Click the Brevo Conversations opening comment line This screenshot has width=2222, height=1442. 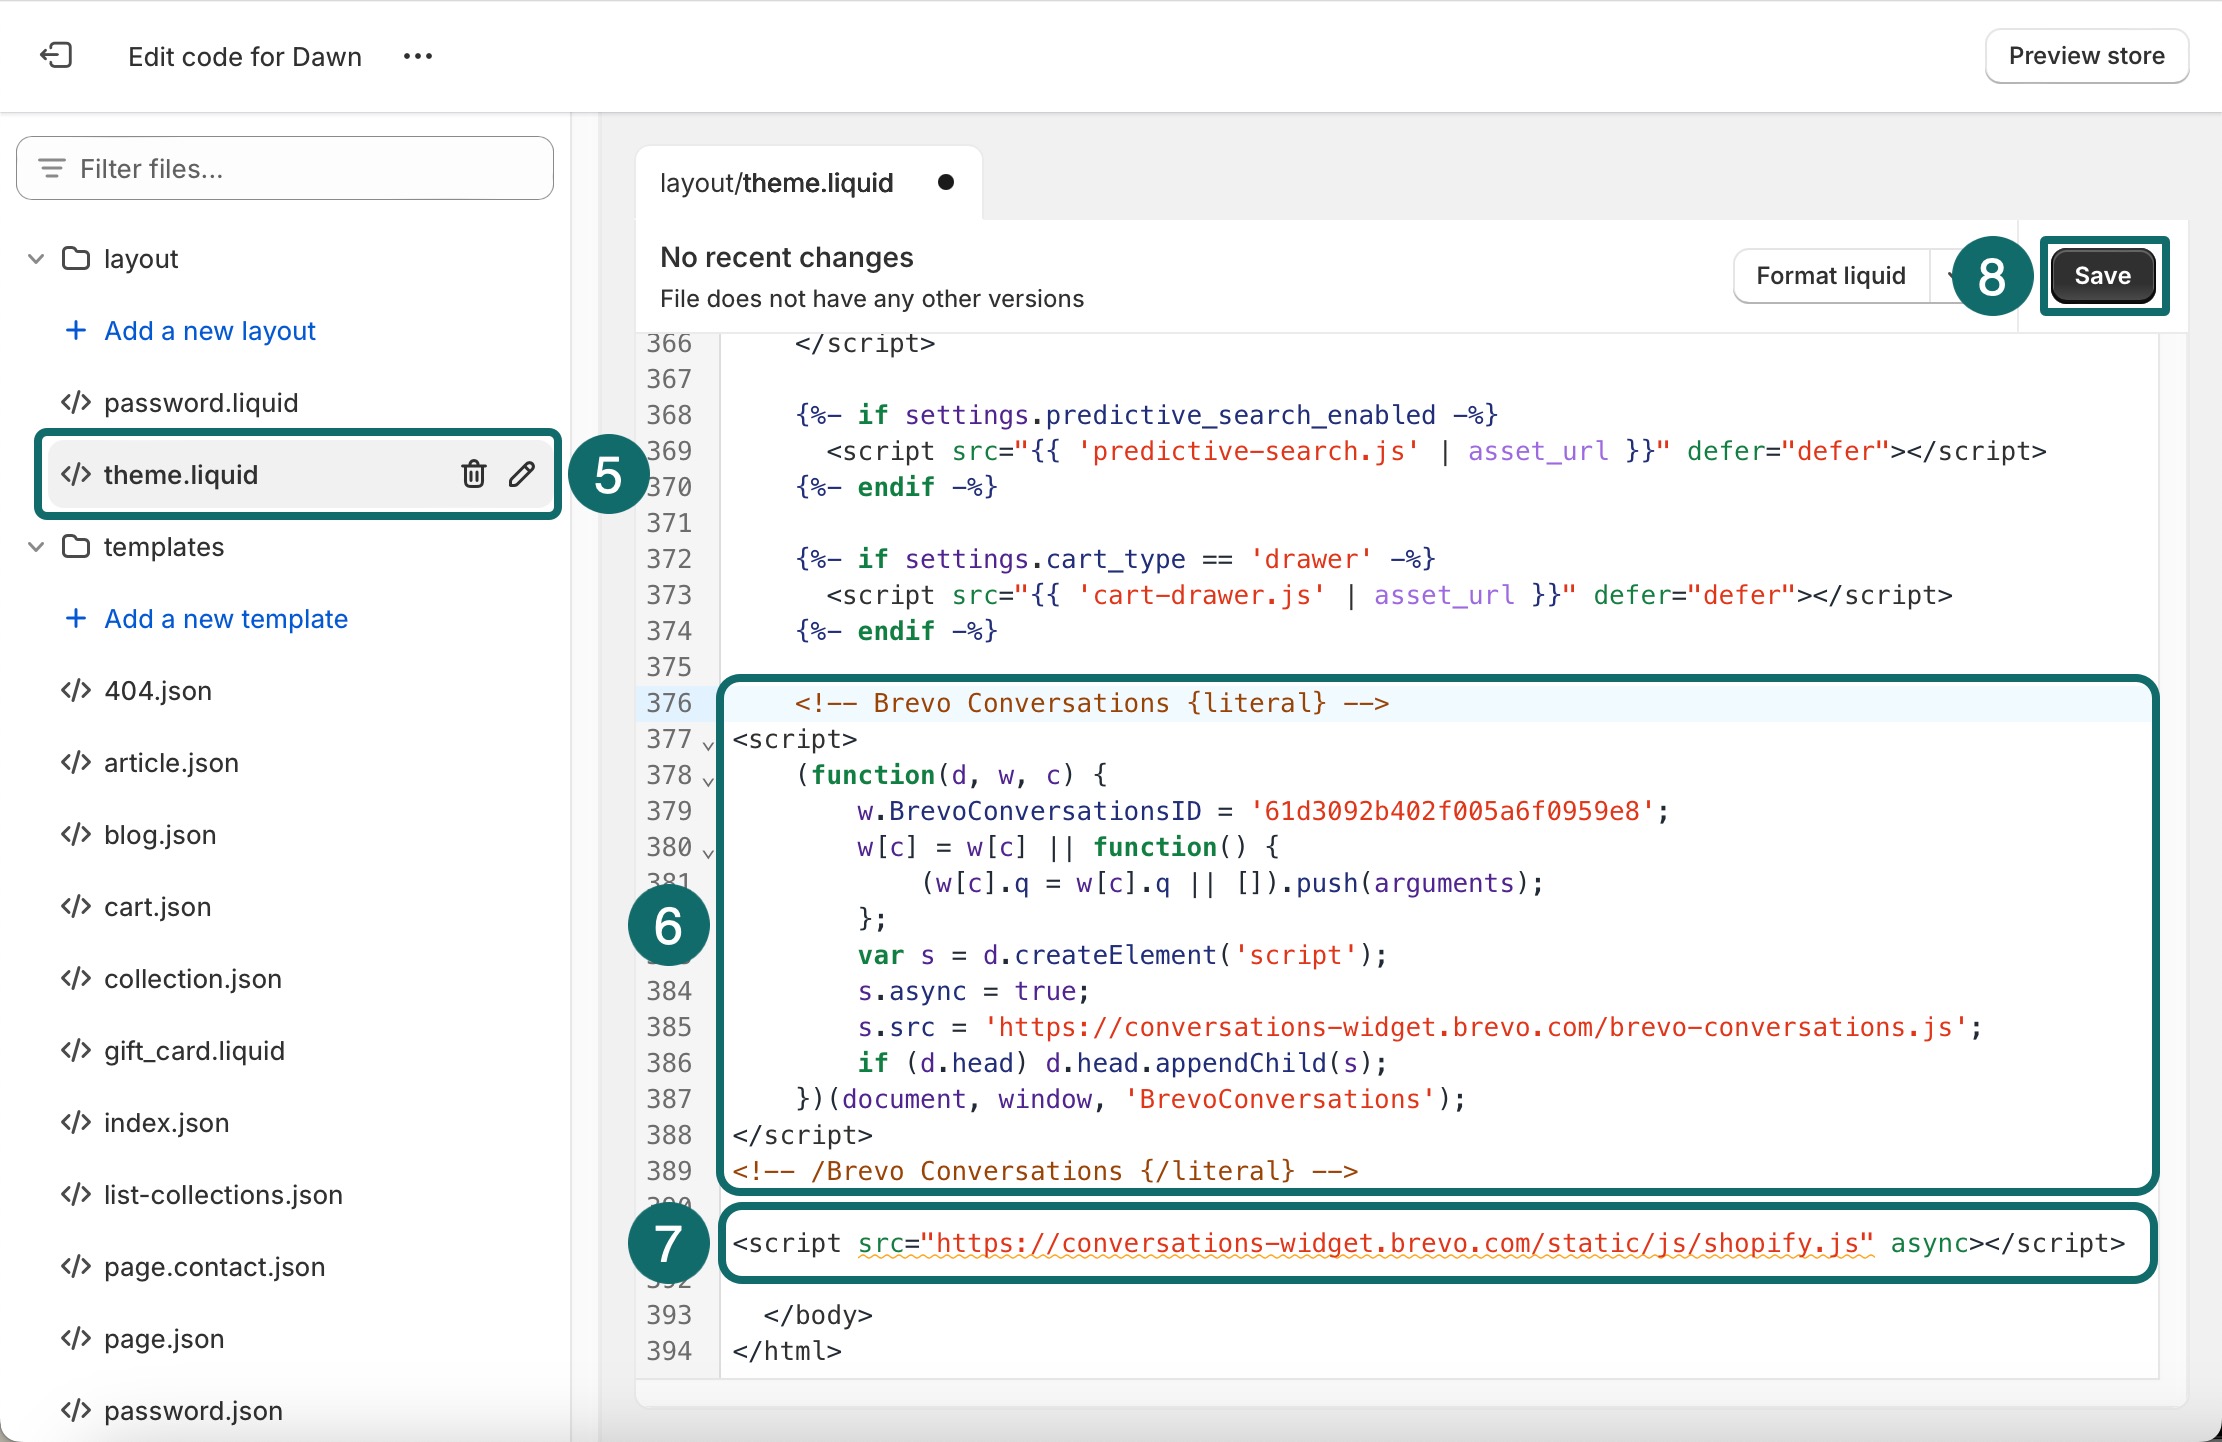pos(1091,703)
